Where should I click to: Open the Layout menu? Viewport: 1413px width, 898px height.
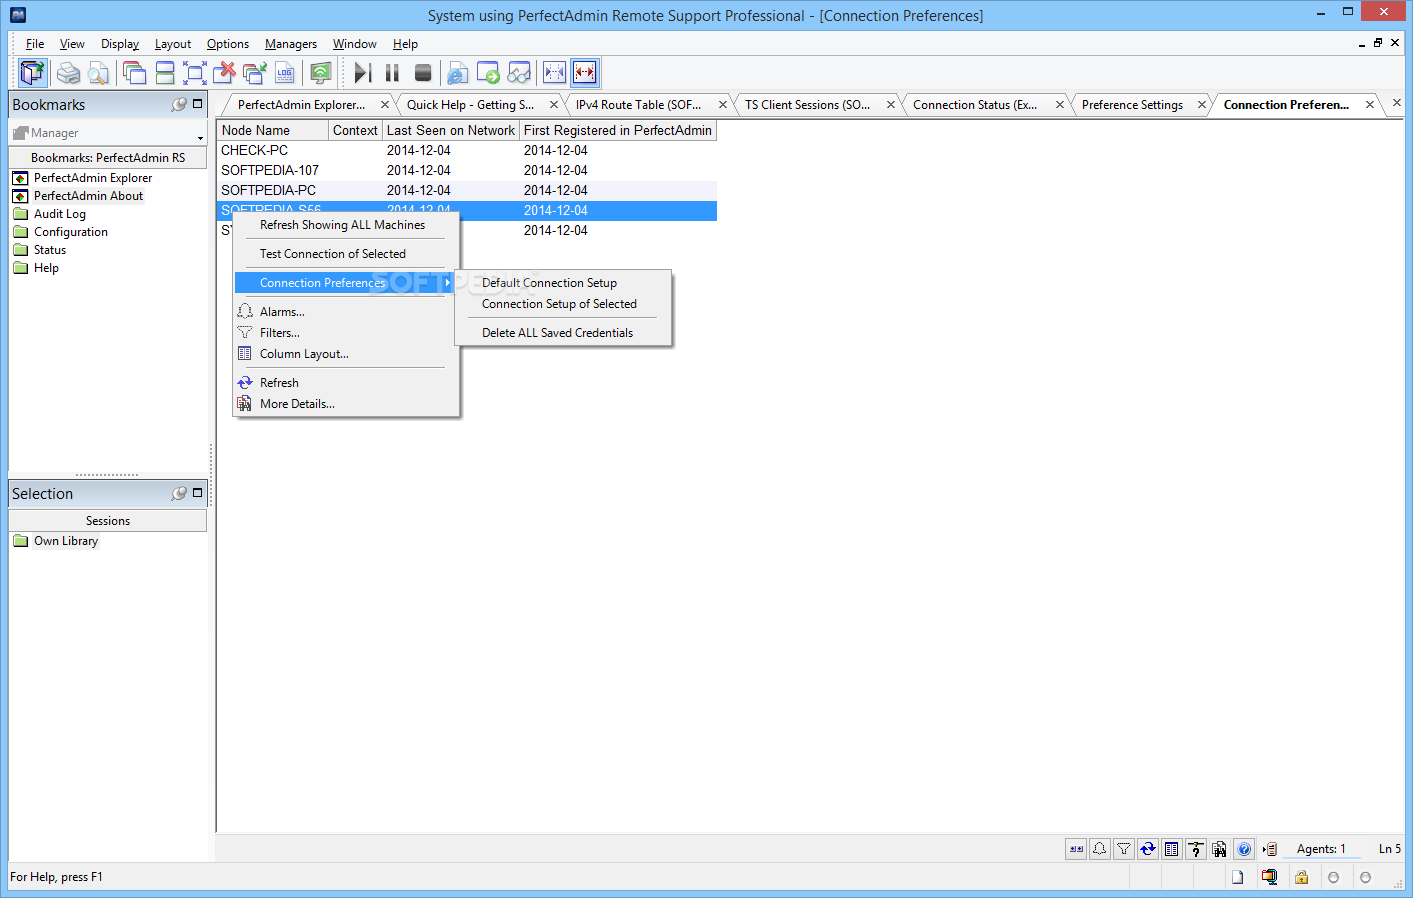click(173, 44)
